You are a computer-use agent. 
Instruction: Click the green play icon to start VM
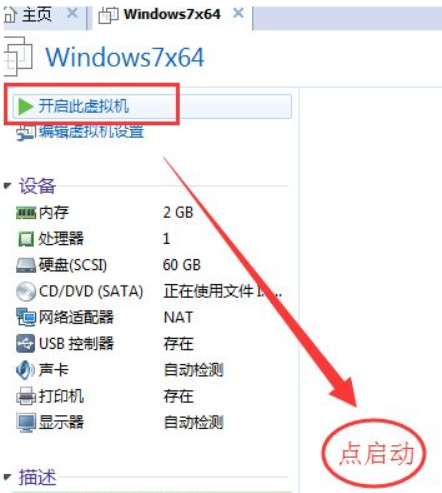(x=25, y=106)
